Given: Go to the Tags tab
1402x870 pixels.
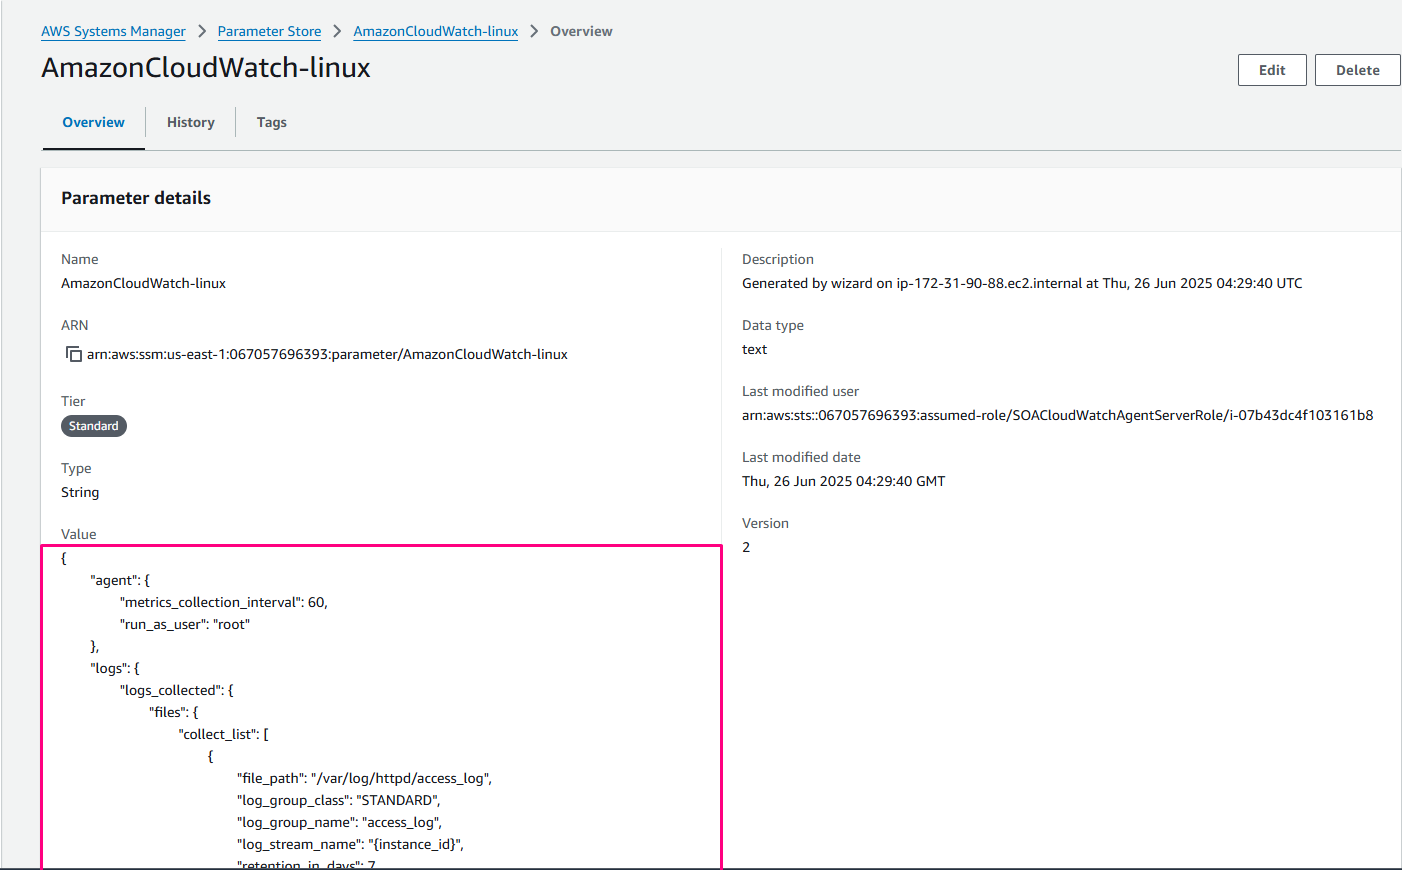Looking at the screenshot, I should 271,122.
